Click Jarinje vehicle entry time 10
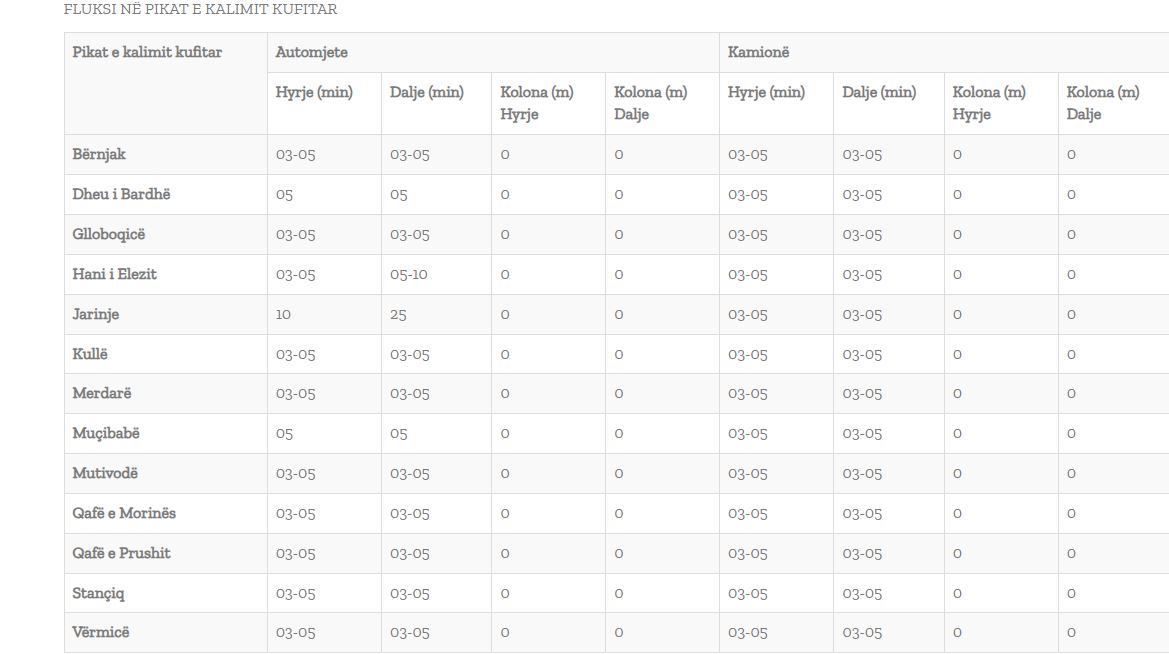1169x654 pixels. click(x=283, y=314)
